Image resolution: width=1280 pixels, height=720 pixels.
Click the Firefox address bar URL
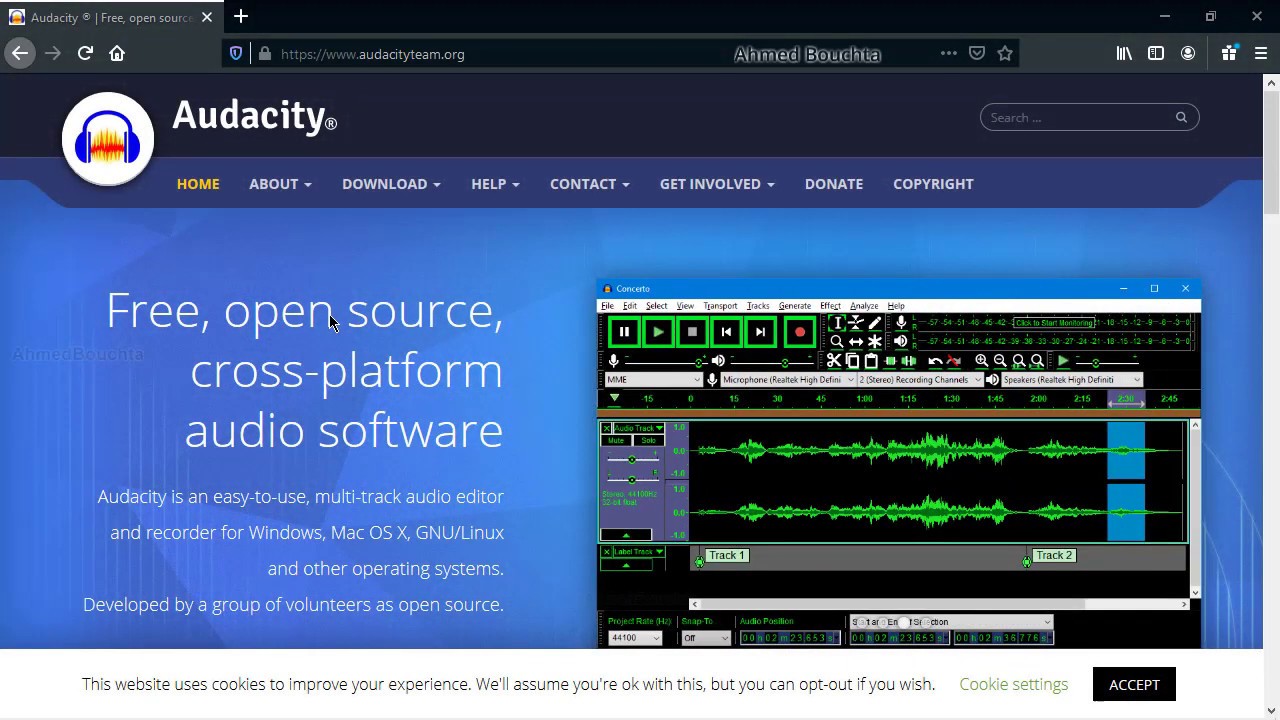point(372,54)
